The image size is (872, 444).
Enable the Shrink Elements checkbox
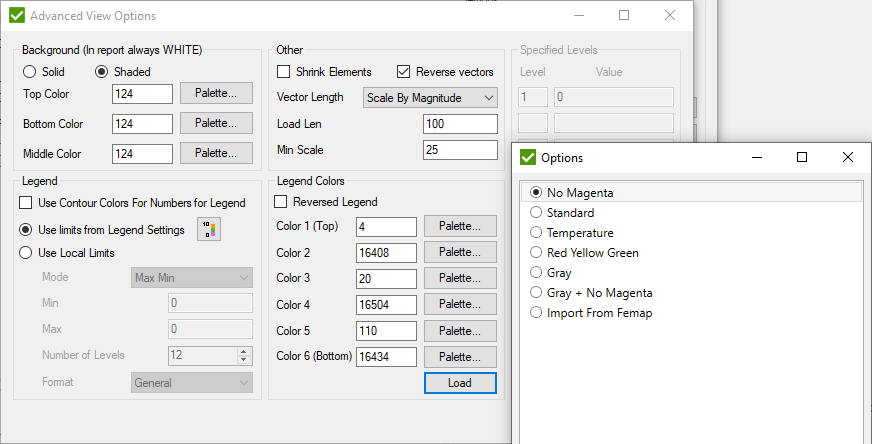[x=284, y=72]
